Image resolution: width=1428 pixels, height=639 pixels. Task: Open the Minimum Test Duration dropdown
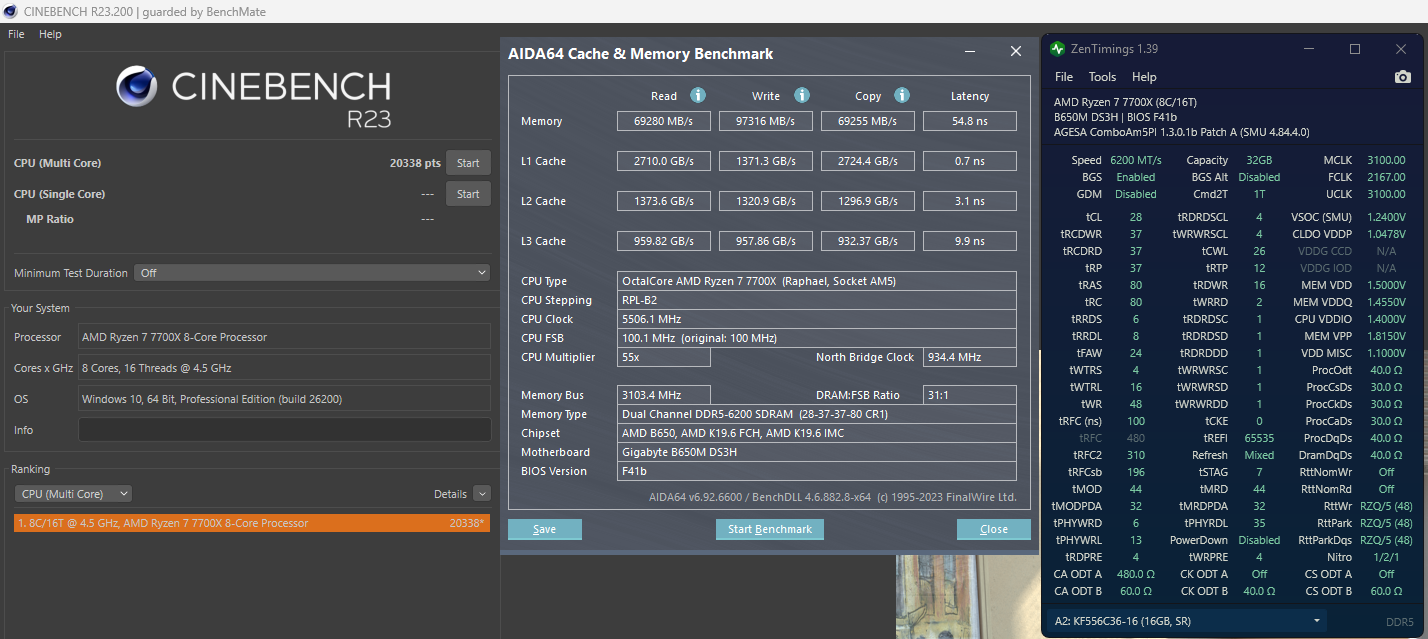pyautogui.click(x=312, y=272)
